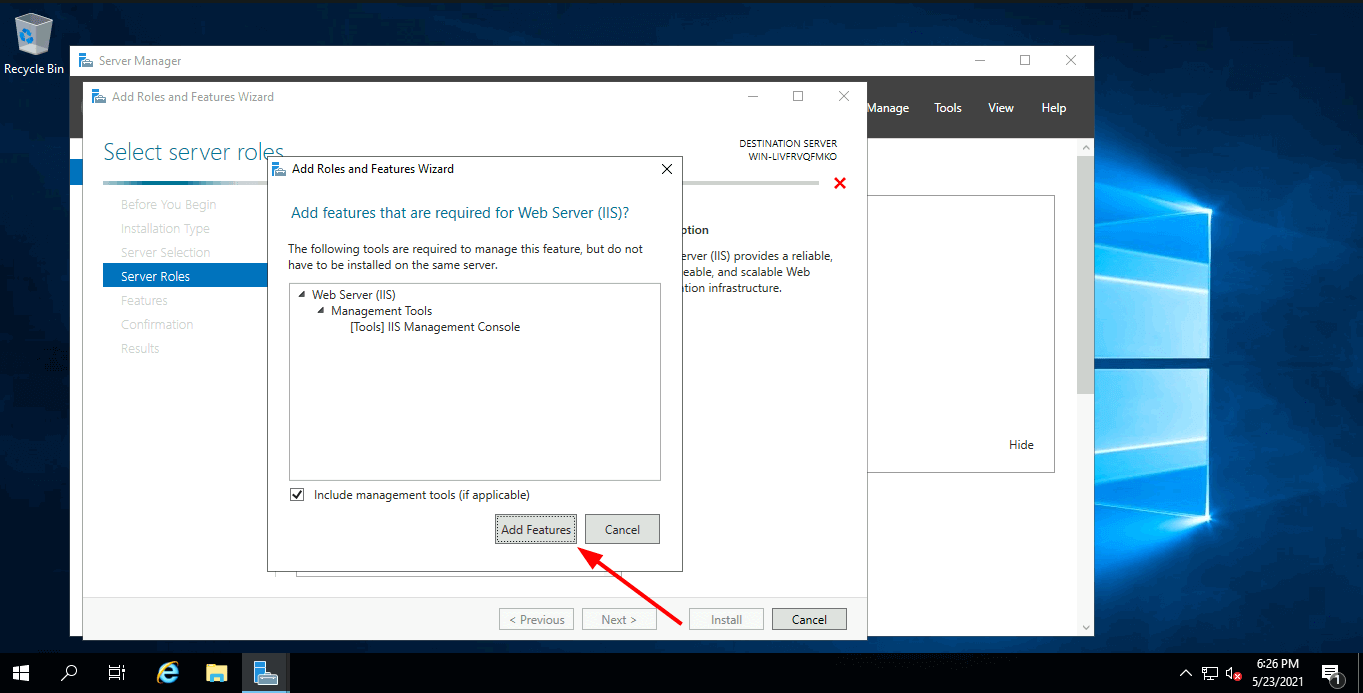The width and height of the screenshot is (1363, 693).
Task: Open the Action Center notifications icon
Action: [x=1331, y=673]
